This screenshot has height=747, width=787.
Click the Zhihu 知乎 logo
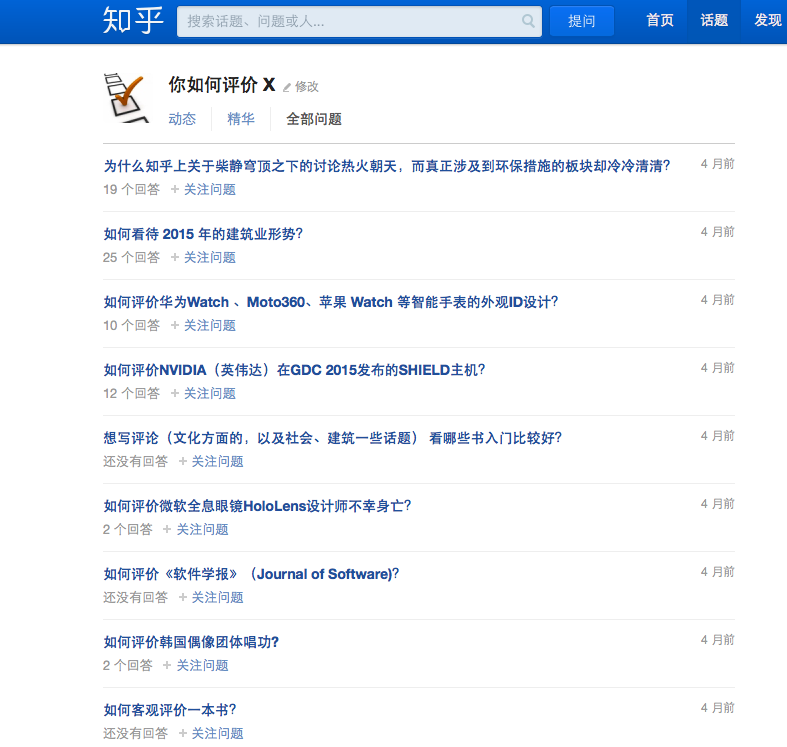point(133,21)
